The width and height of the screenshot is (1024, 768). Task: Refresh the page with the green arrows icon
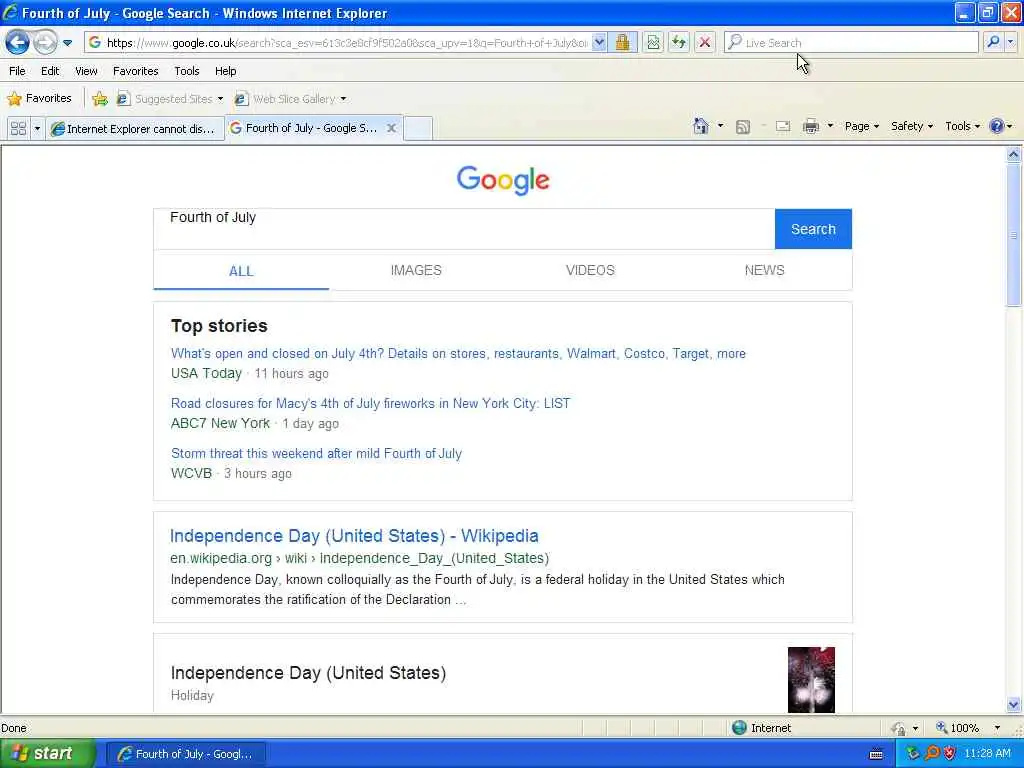pyautogui.click(x=679, y=42)
